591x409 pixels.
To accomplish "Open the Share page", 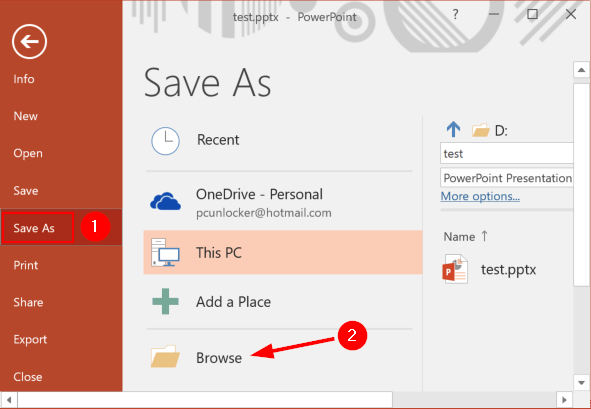I will (28, 302).
